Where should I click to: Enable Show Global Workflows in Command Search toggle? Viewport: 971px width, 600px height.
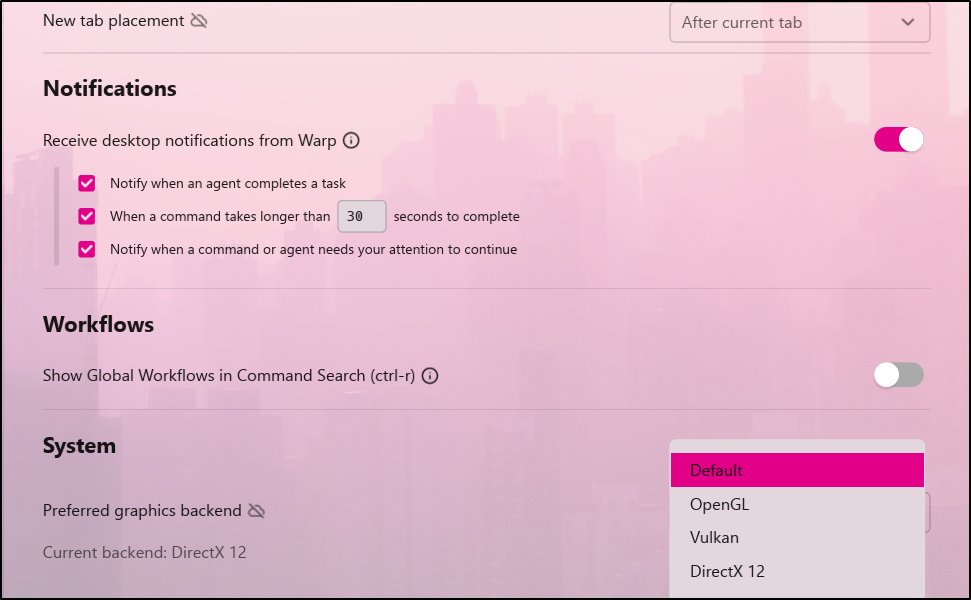coord(898,375)
